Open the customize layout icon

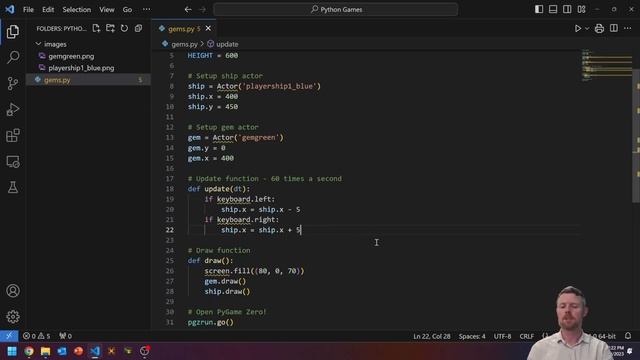(x=582, y=9)
